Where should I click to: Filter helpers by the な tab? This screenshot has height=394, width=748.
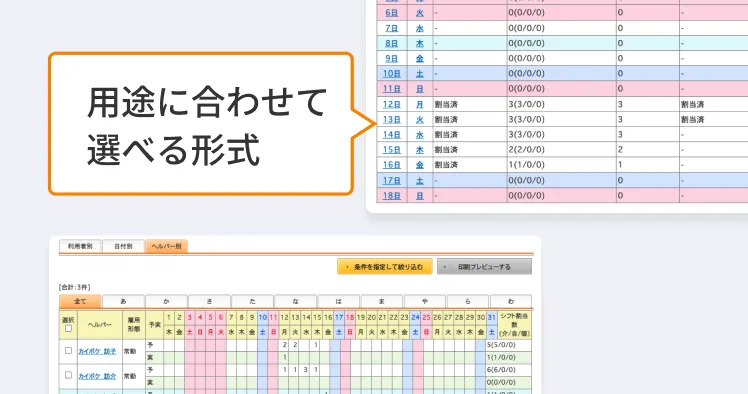(x=296, y=301)
